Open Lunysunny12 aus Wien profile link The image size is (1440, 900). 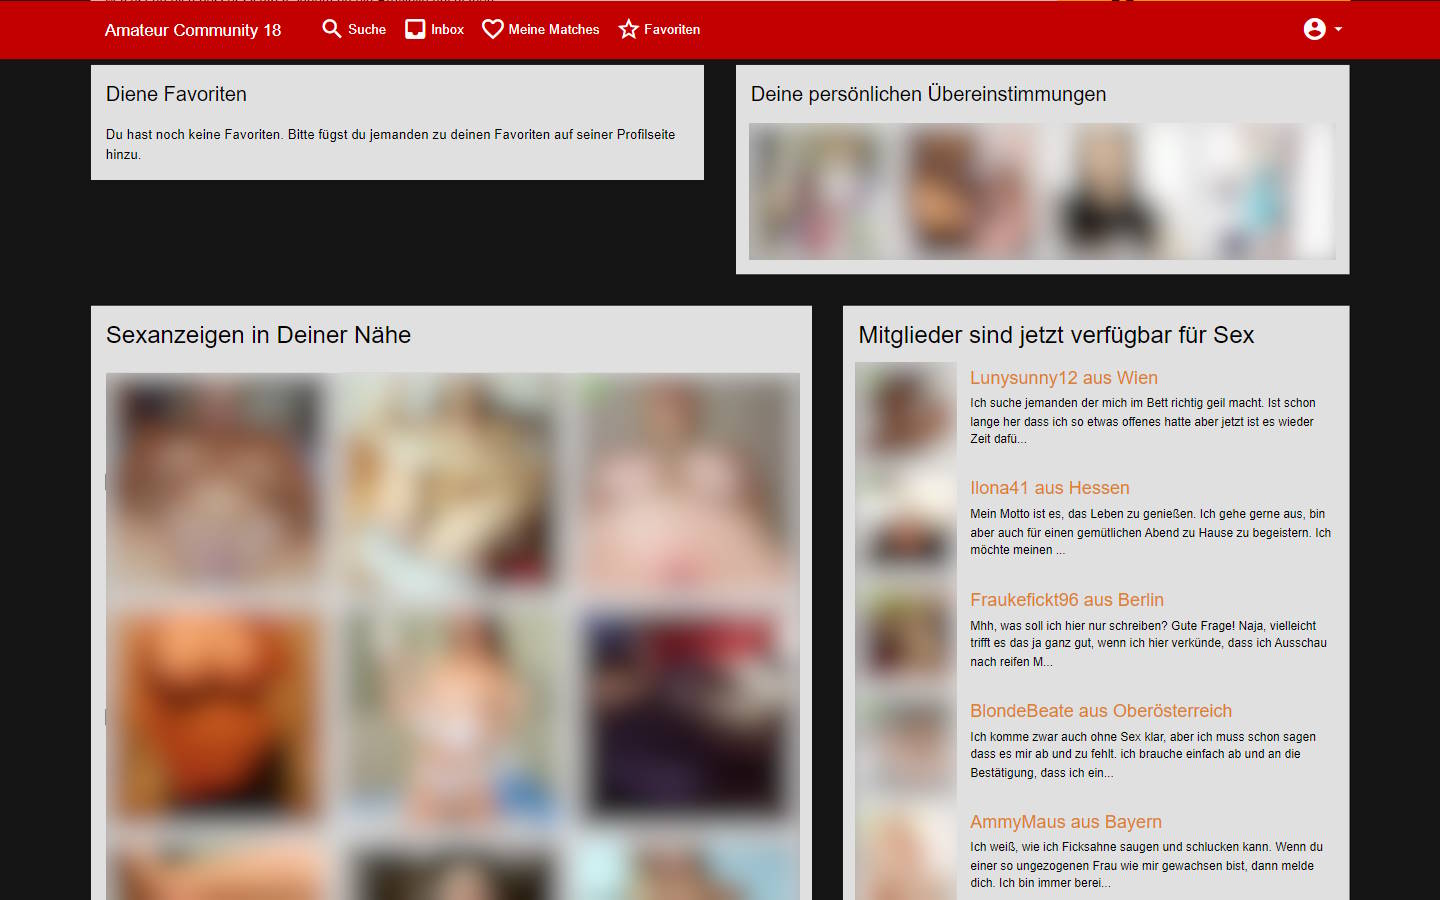1063,378
